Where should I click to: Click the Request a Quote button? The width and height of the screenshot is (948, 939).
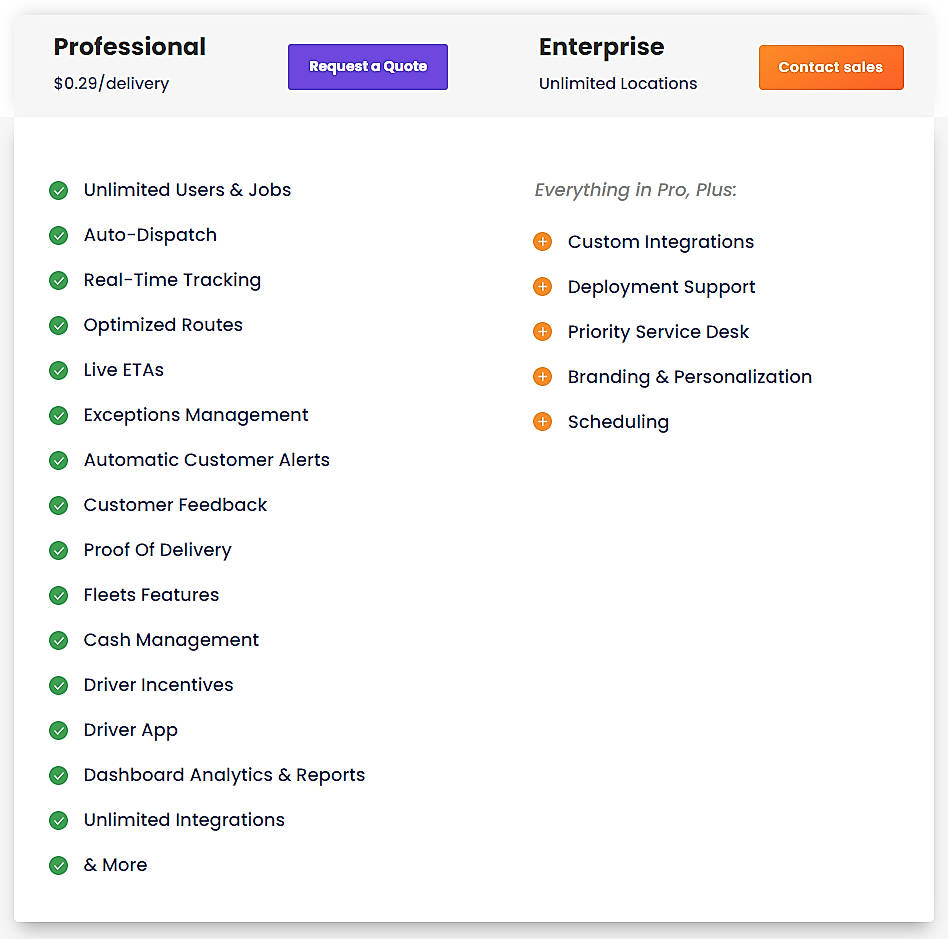tap(368, 67)
